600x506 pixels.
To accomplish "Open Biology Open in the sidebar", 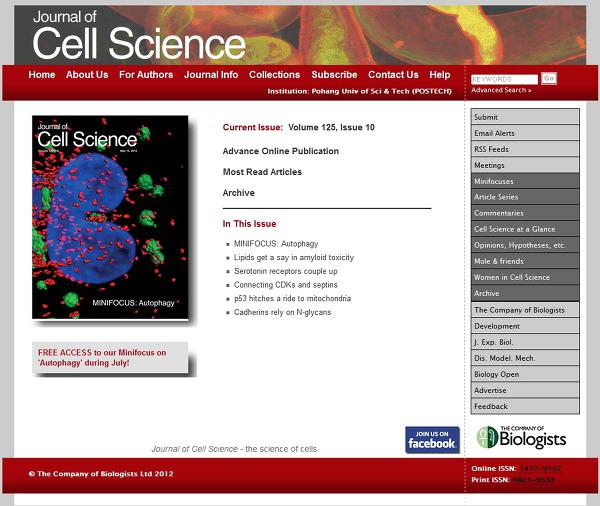I will pos(525,374).
